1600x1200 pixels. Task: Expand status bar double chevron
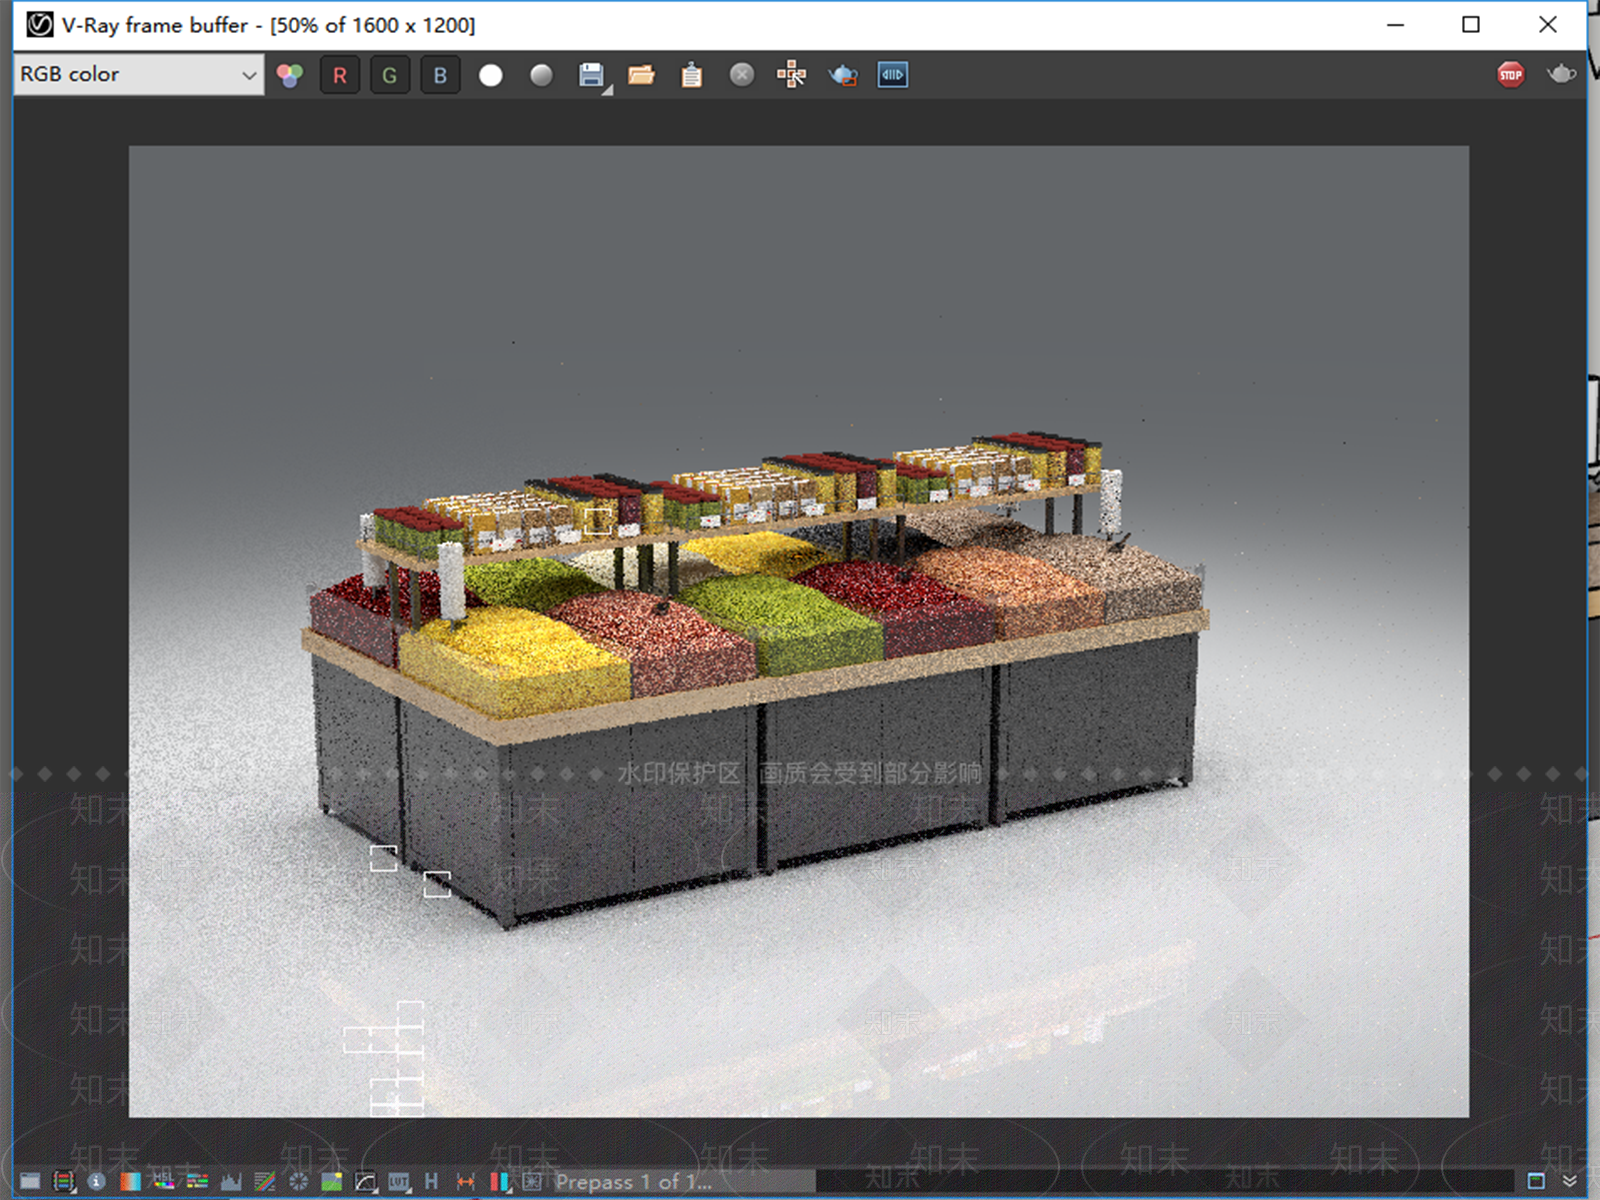pyautogui.click(x=1570, y=1181)
